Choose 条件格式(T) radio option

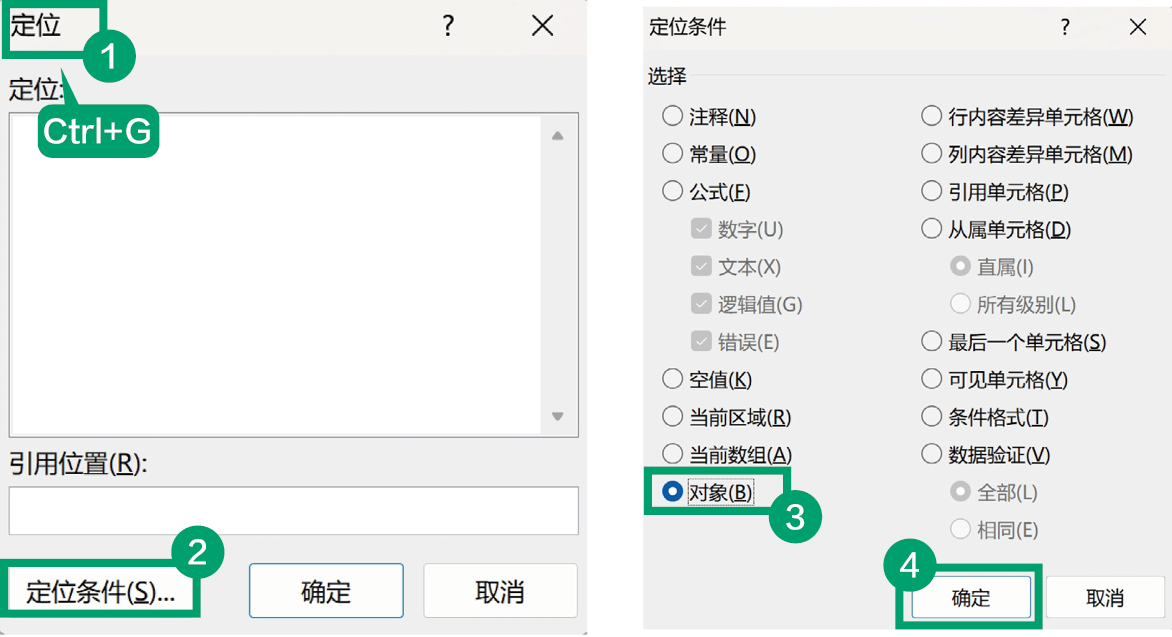point(931,417)
